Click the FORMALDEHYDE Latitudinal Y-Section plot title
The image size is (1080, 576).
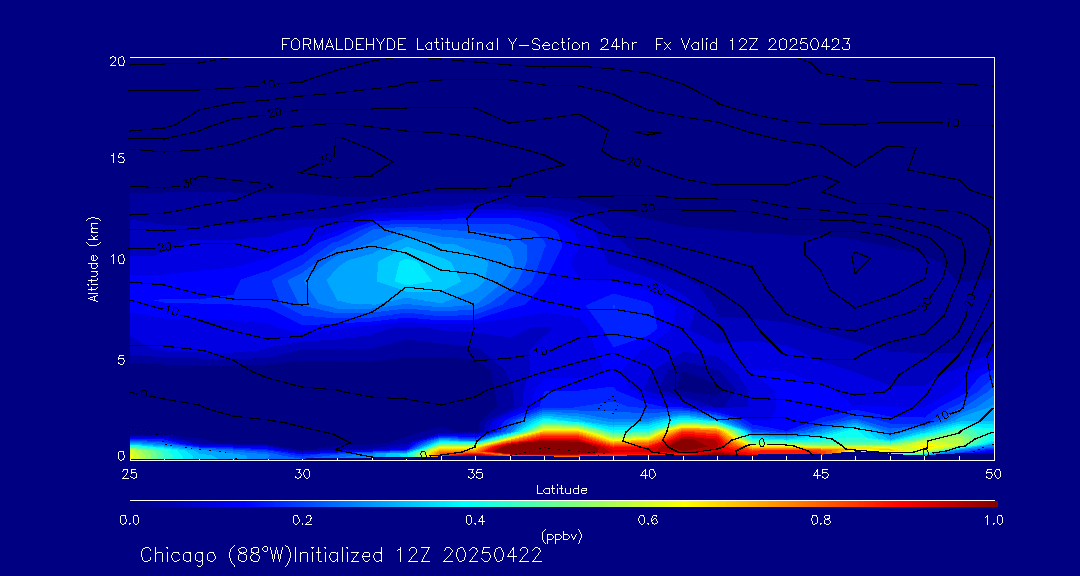(x=565, y=45)
